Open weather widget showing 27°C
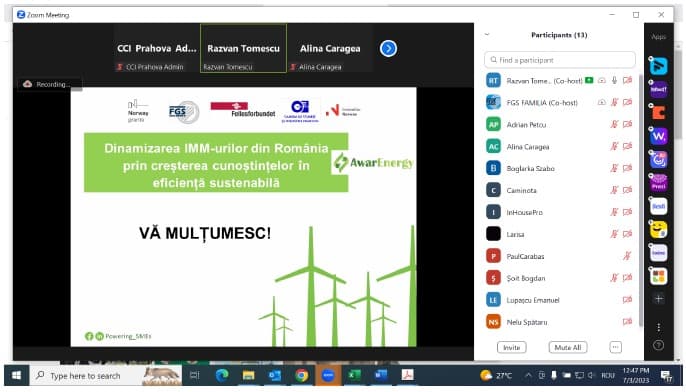This screenshot has height=392, width=686. [x=496, y=375]
